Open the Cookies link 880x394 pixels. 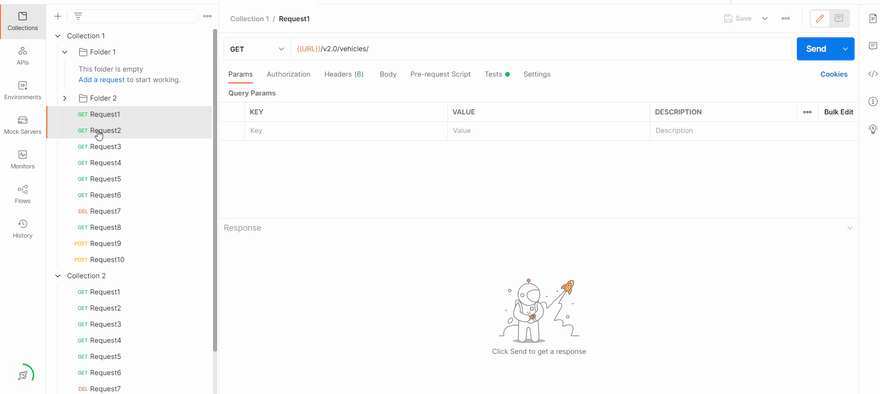tap(834, 74)
